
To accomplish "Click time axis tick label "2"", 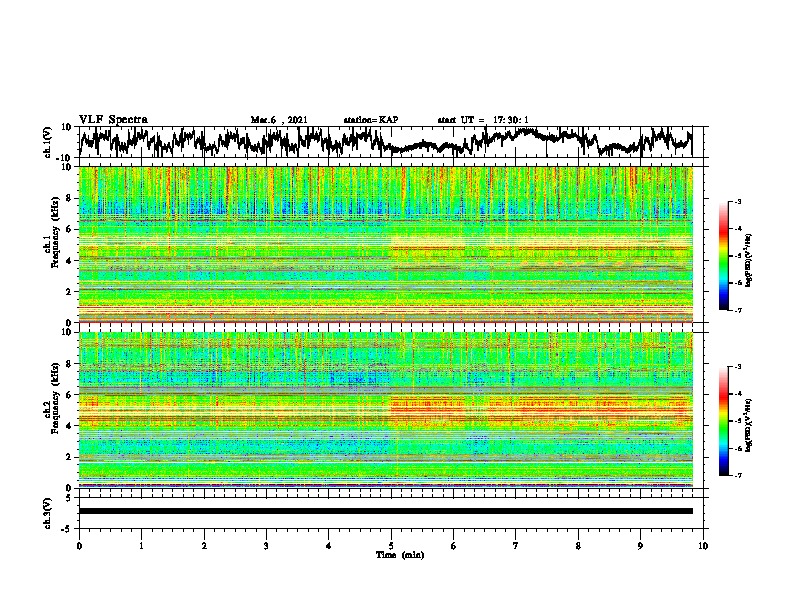I will [204, 546].
